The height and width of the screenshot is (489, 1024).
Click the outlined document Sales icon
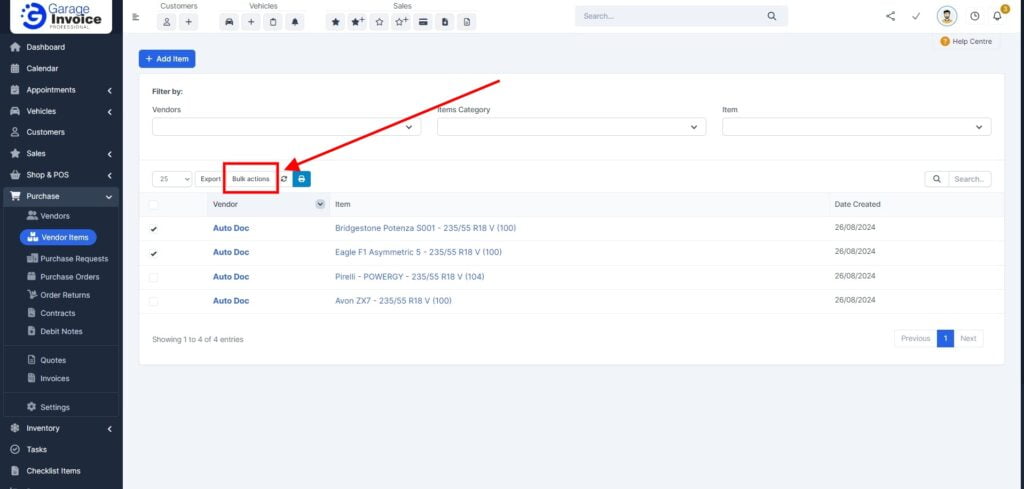click(466, 22)
